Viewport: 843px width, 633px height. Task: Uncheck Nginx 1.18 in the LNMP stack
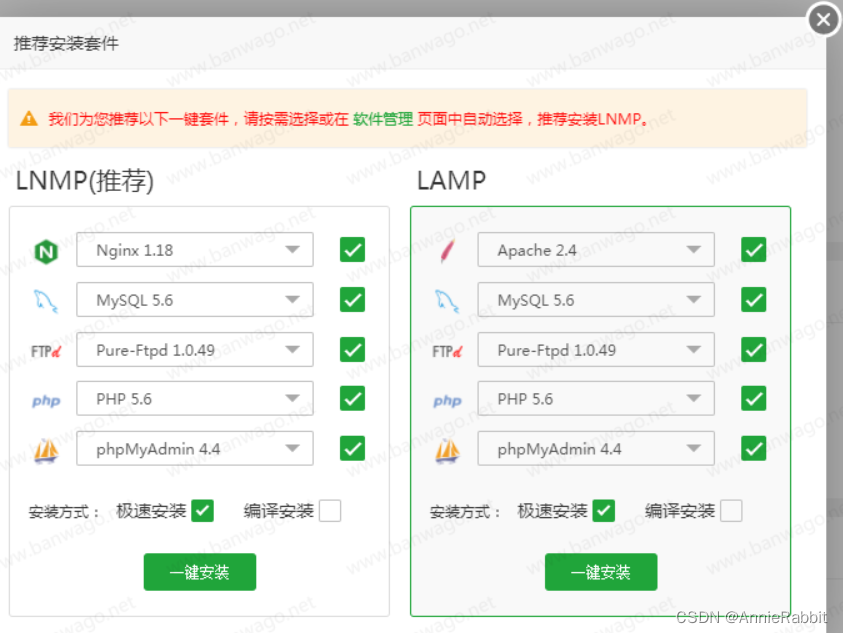click(352, 249)
